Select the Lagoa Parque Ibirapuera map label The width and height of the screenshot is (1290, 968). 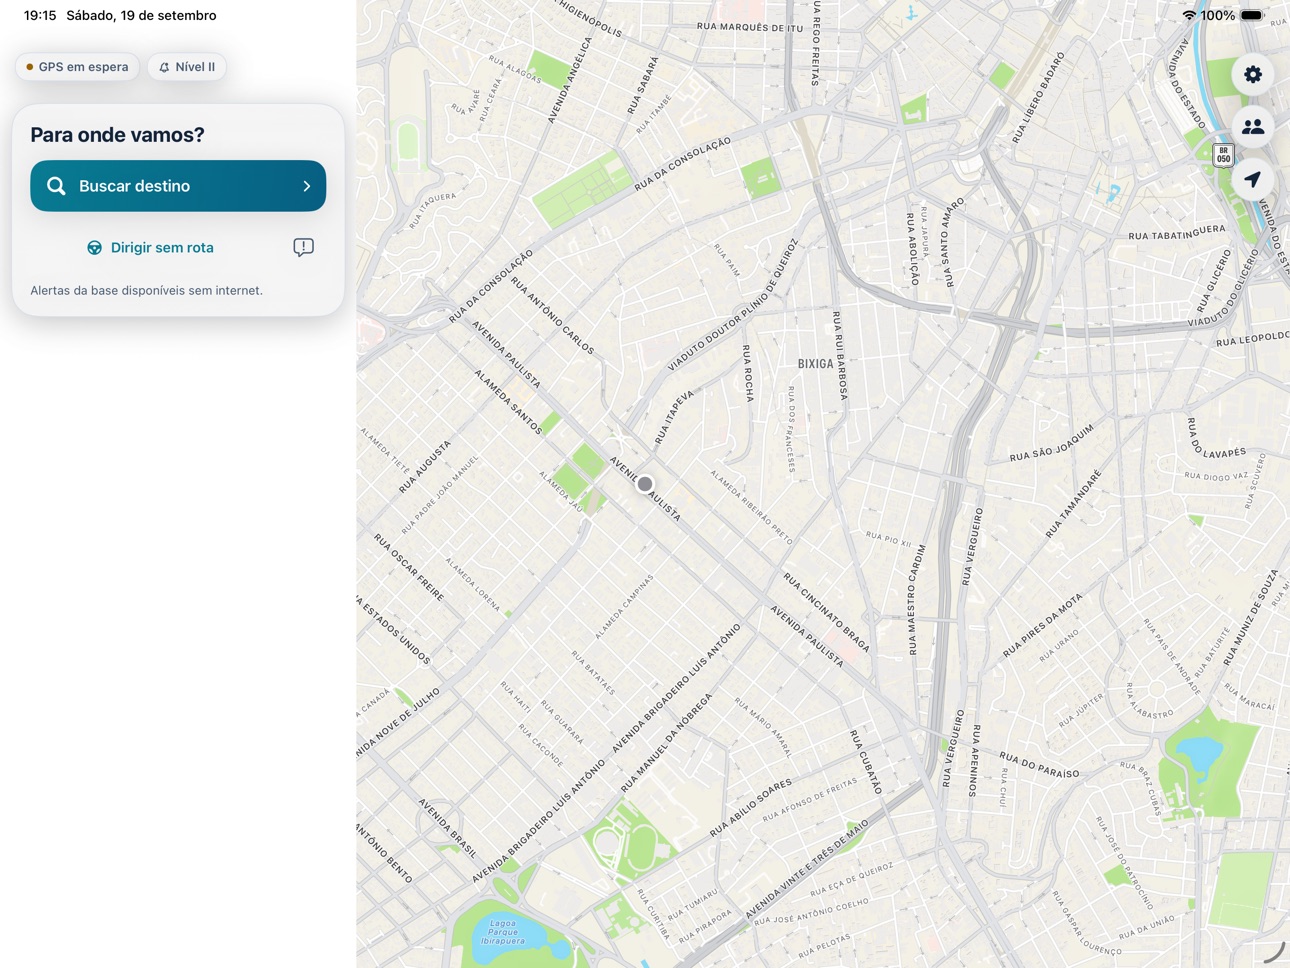tap(503, 932)
